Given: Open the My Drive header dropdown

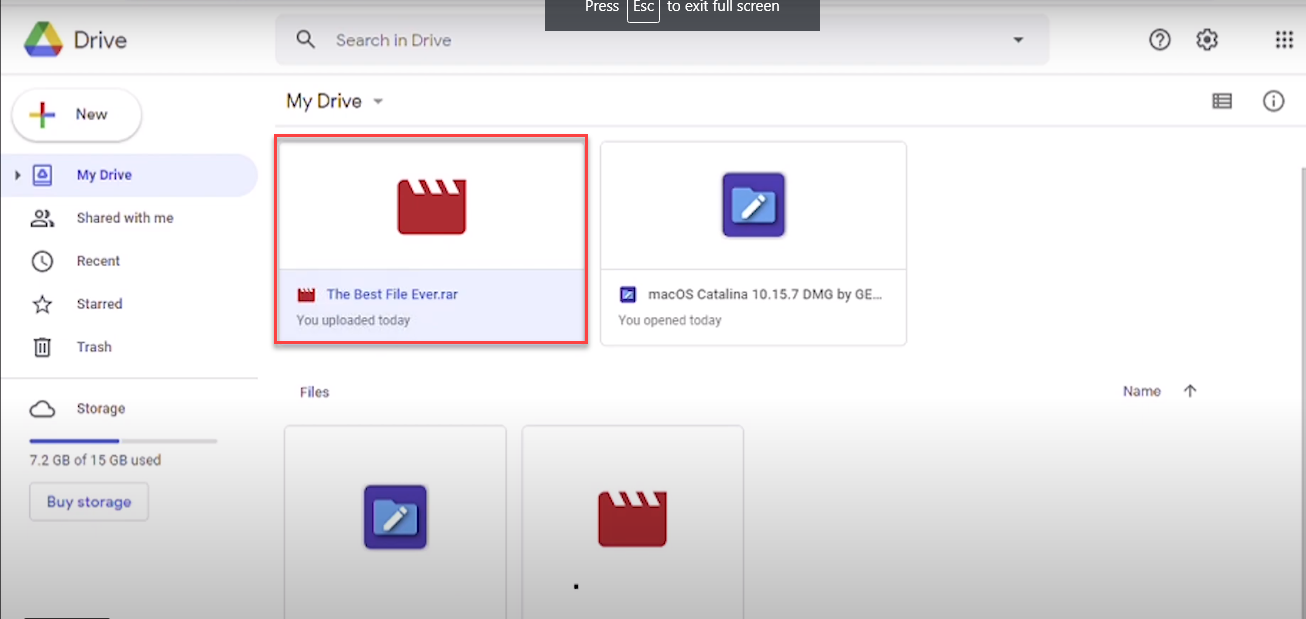Looking at the screenshot, I should [378, 102].
